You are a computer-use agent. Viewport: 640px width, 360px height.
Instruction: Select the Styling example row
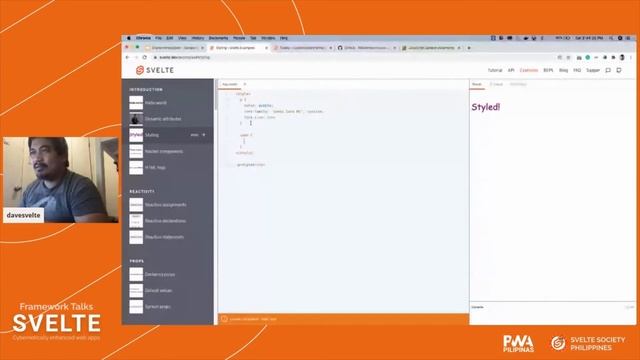168,135
